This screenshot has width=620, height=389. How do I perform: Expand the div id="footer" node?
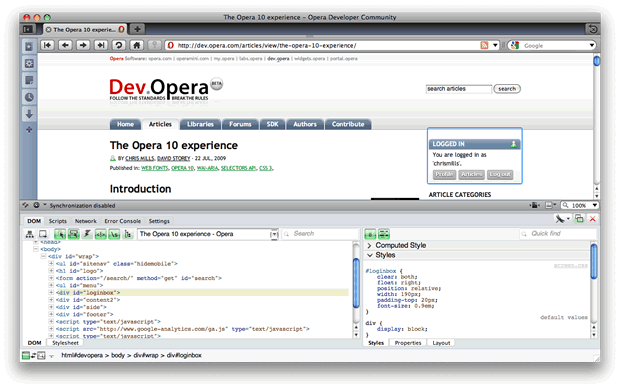(51, 314)
